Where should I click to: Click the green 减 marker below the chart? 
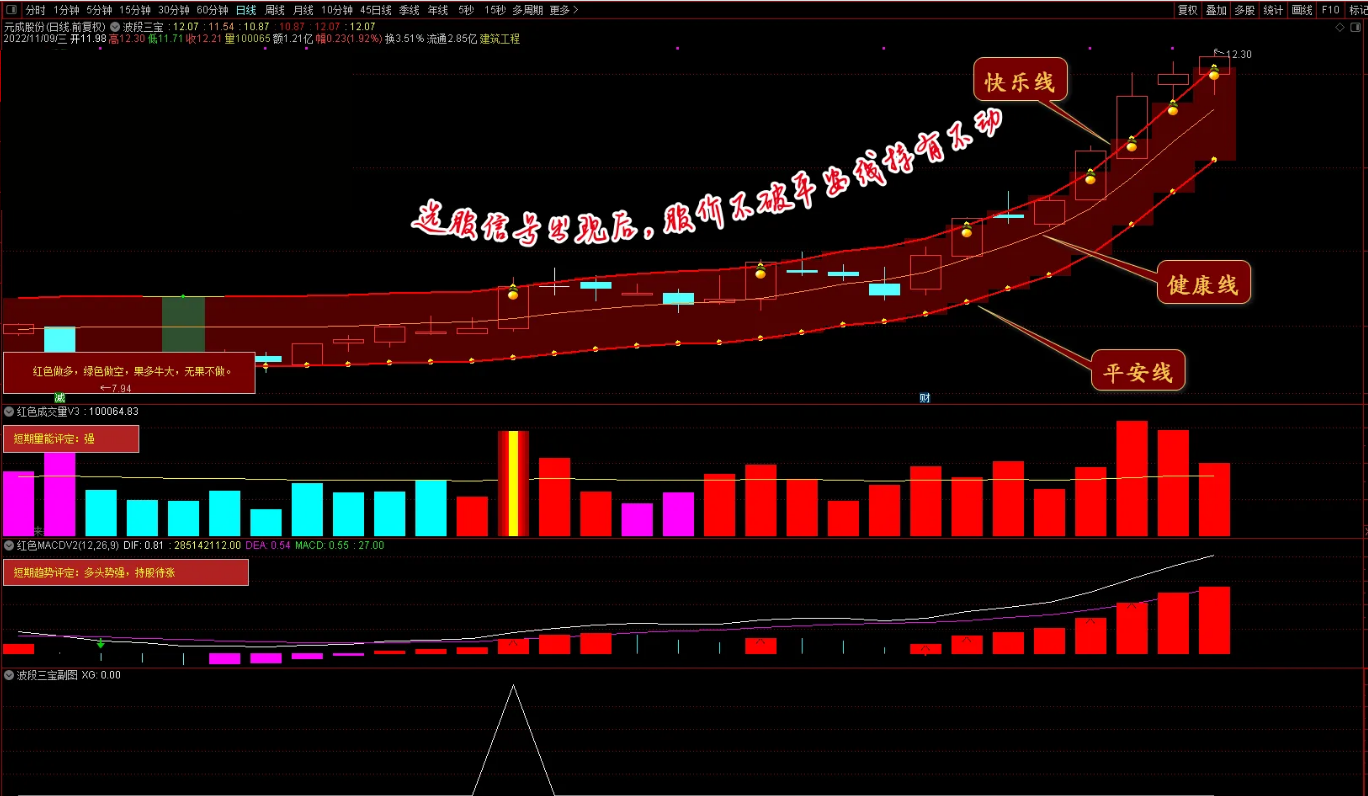[59, 398]
